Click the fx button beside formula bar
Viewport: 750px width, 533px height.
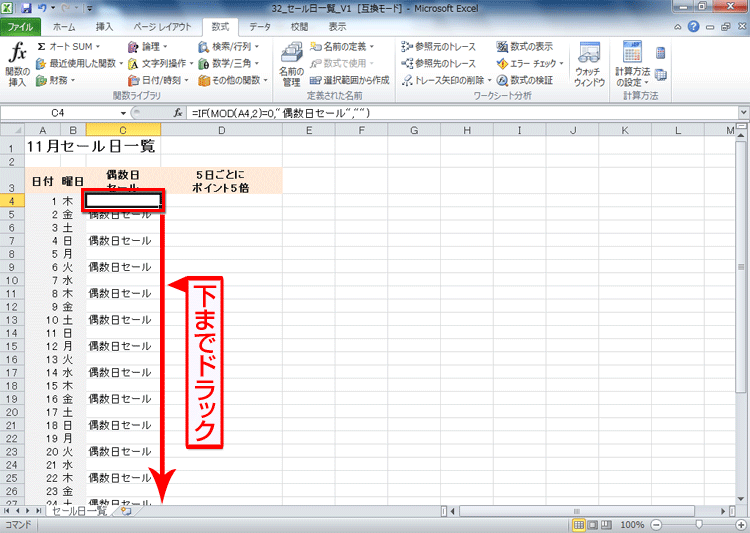[177, 113]
